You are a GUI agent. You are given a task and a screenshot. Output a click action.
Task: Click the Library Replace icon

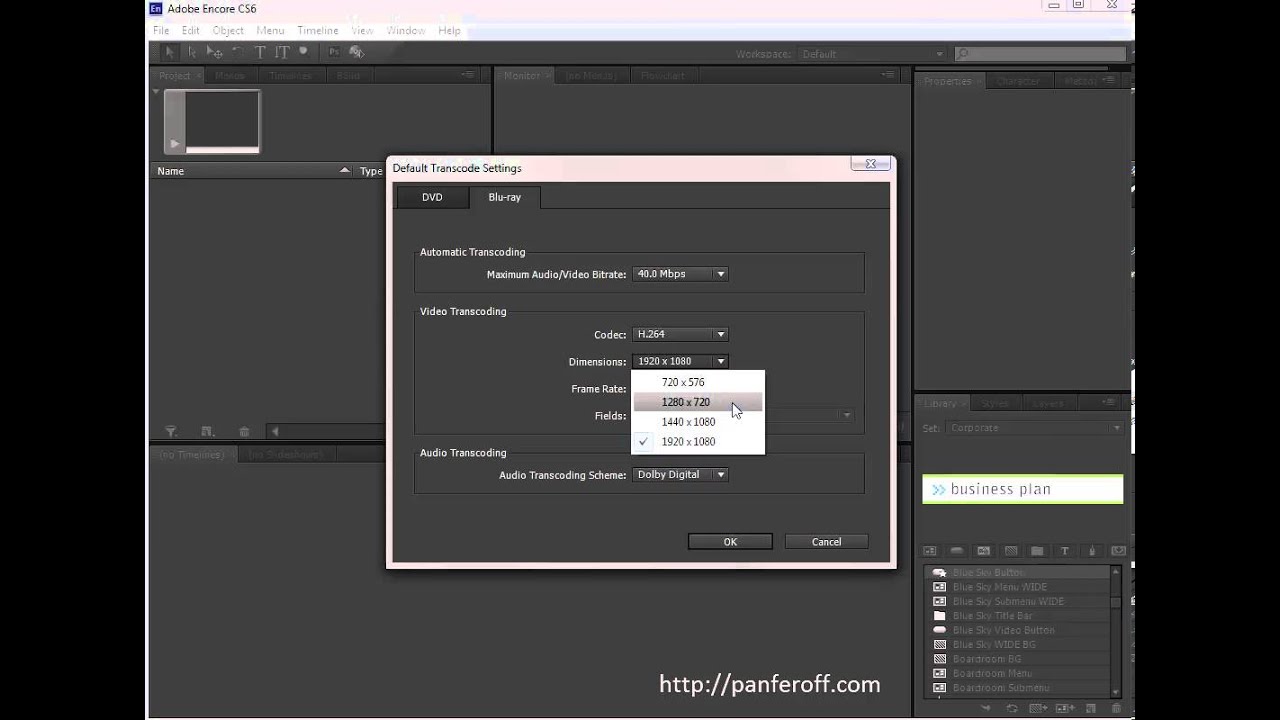point(1013,708)
